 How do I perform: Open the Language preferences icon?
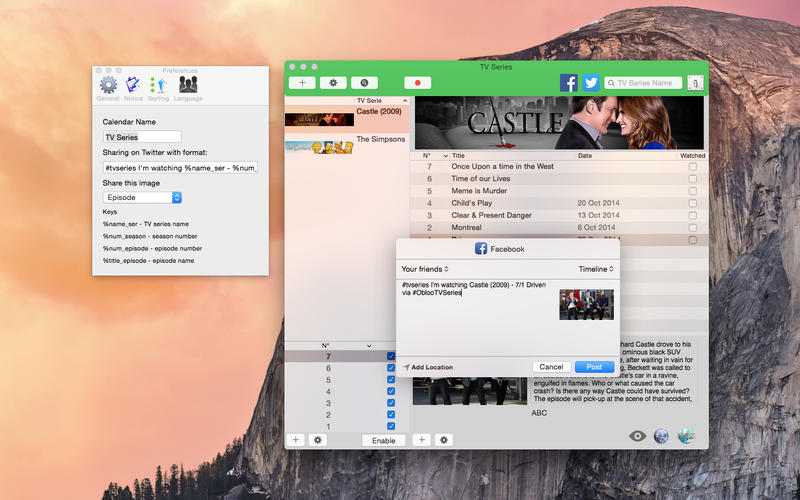click(187, 87)
